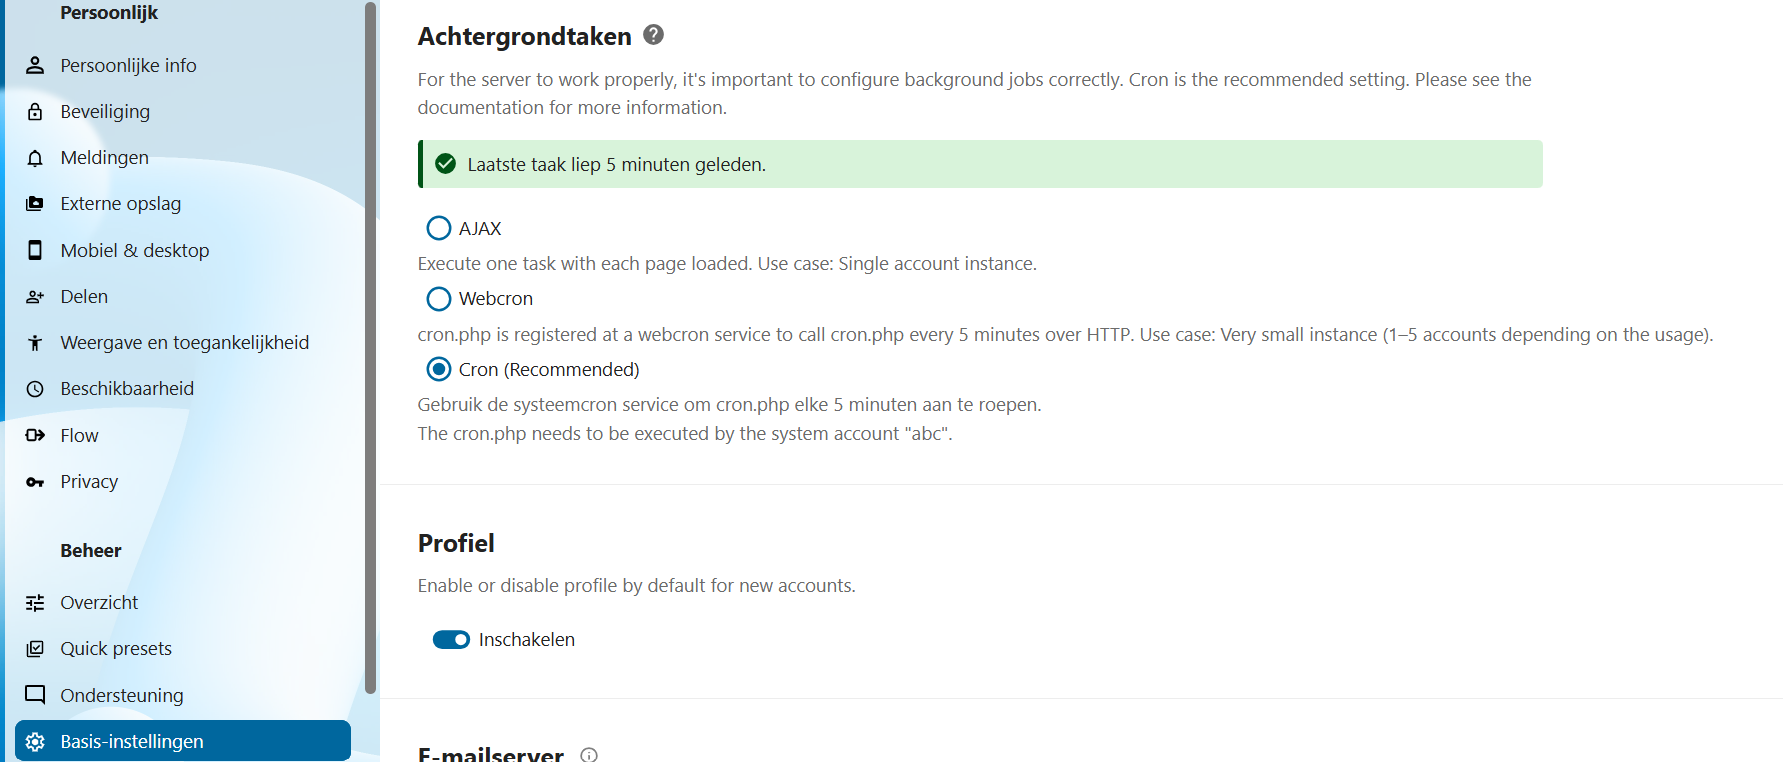The image size is (1783, 762).
Task: Select the AJAX radio button
Action: (x=439, y=228)
